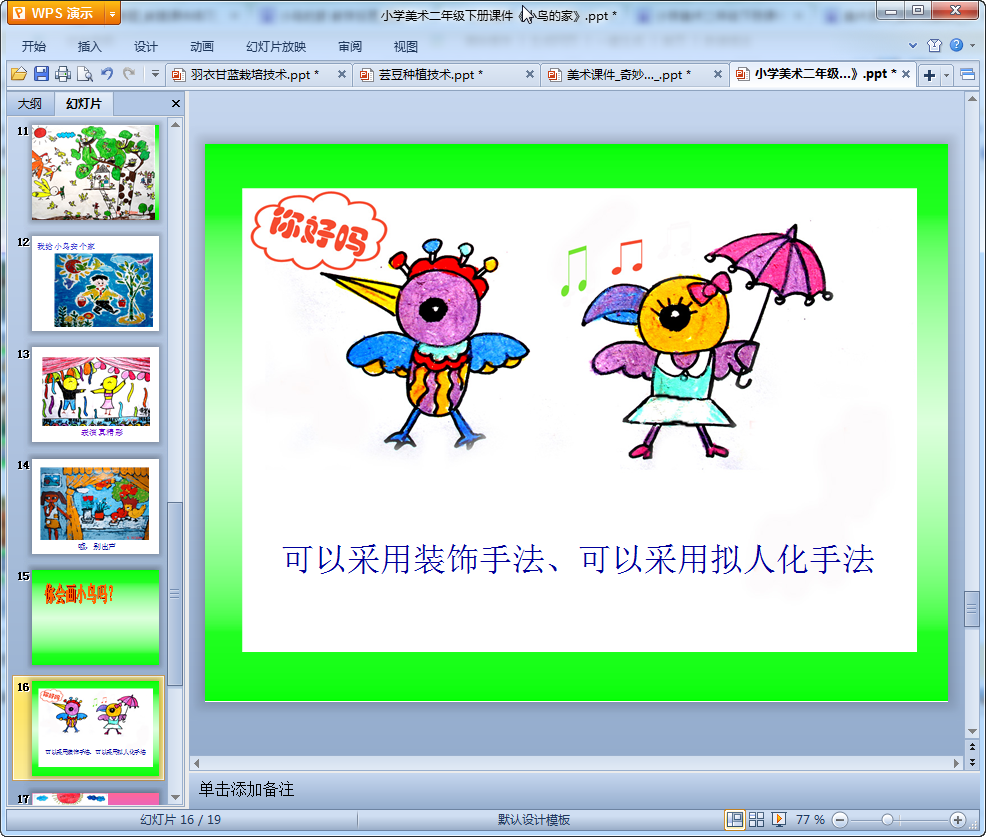
Task: Click the zoom slider handle
Action: [x=887, y=820]
